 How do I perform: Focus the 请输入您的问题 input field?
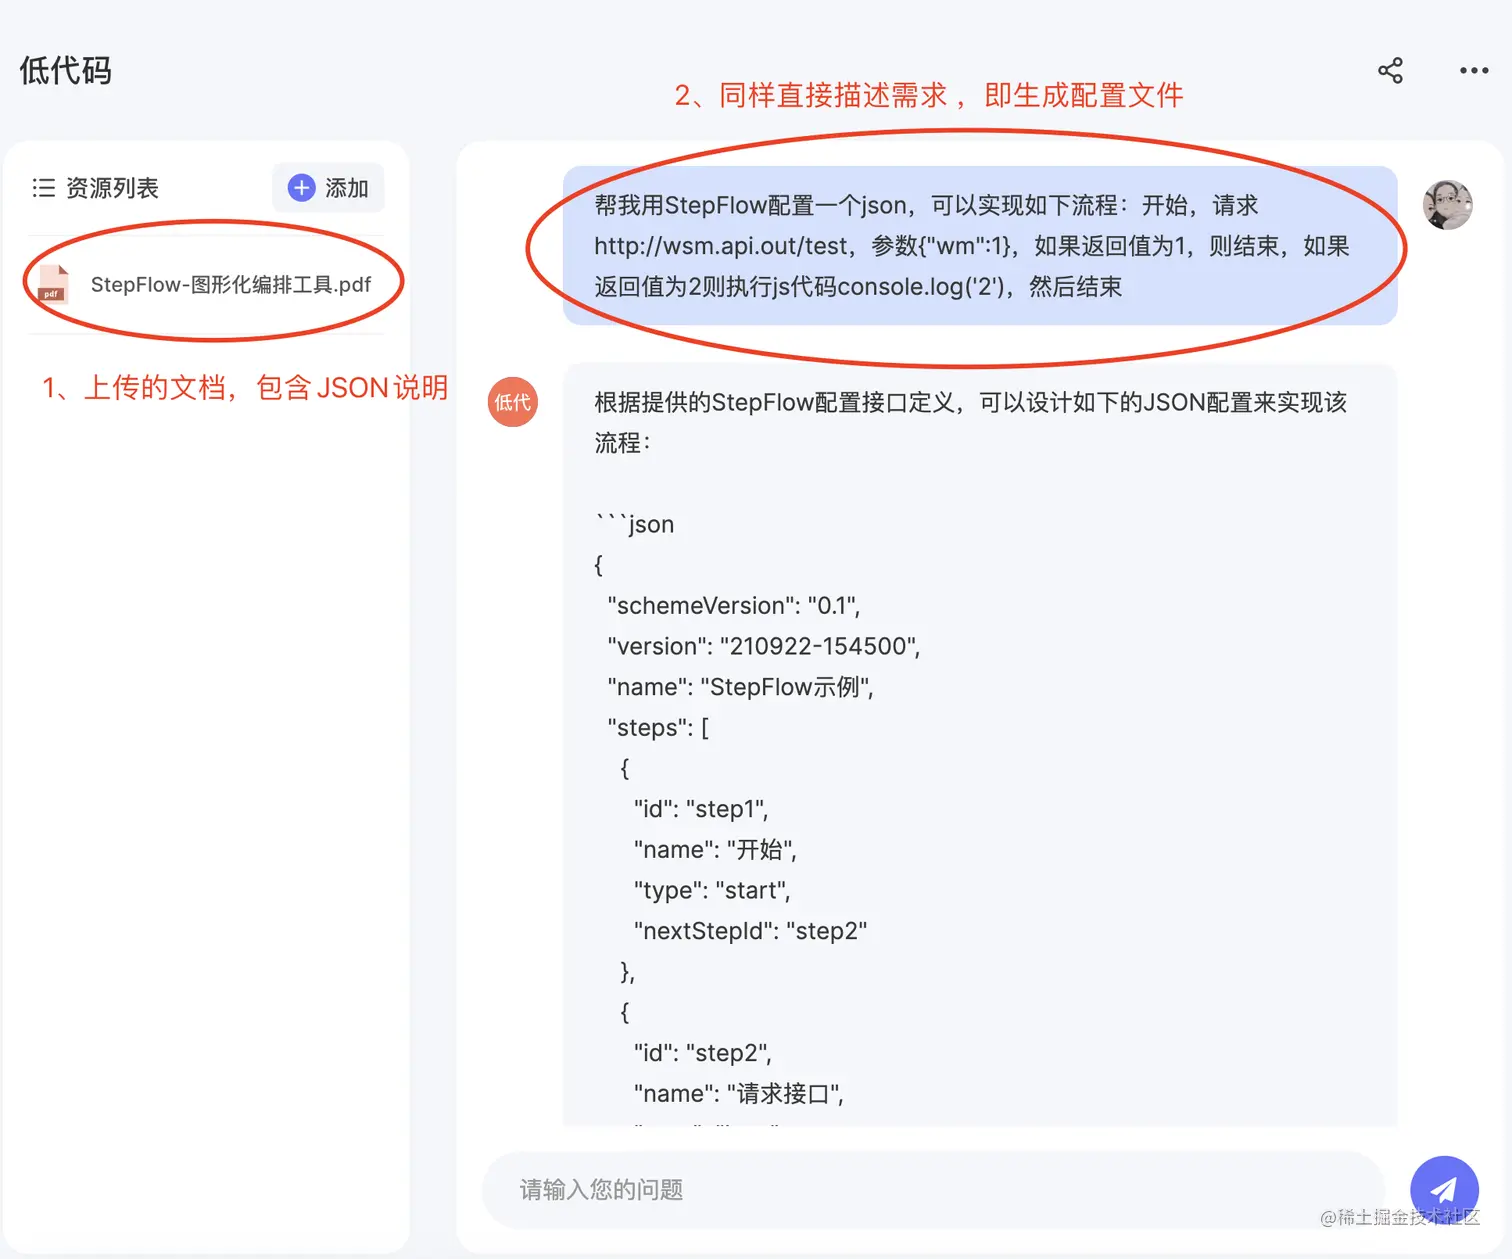pos(933,1190)
